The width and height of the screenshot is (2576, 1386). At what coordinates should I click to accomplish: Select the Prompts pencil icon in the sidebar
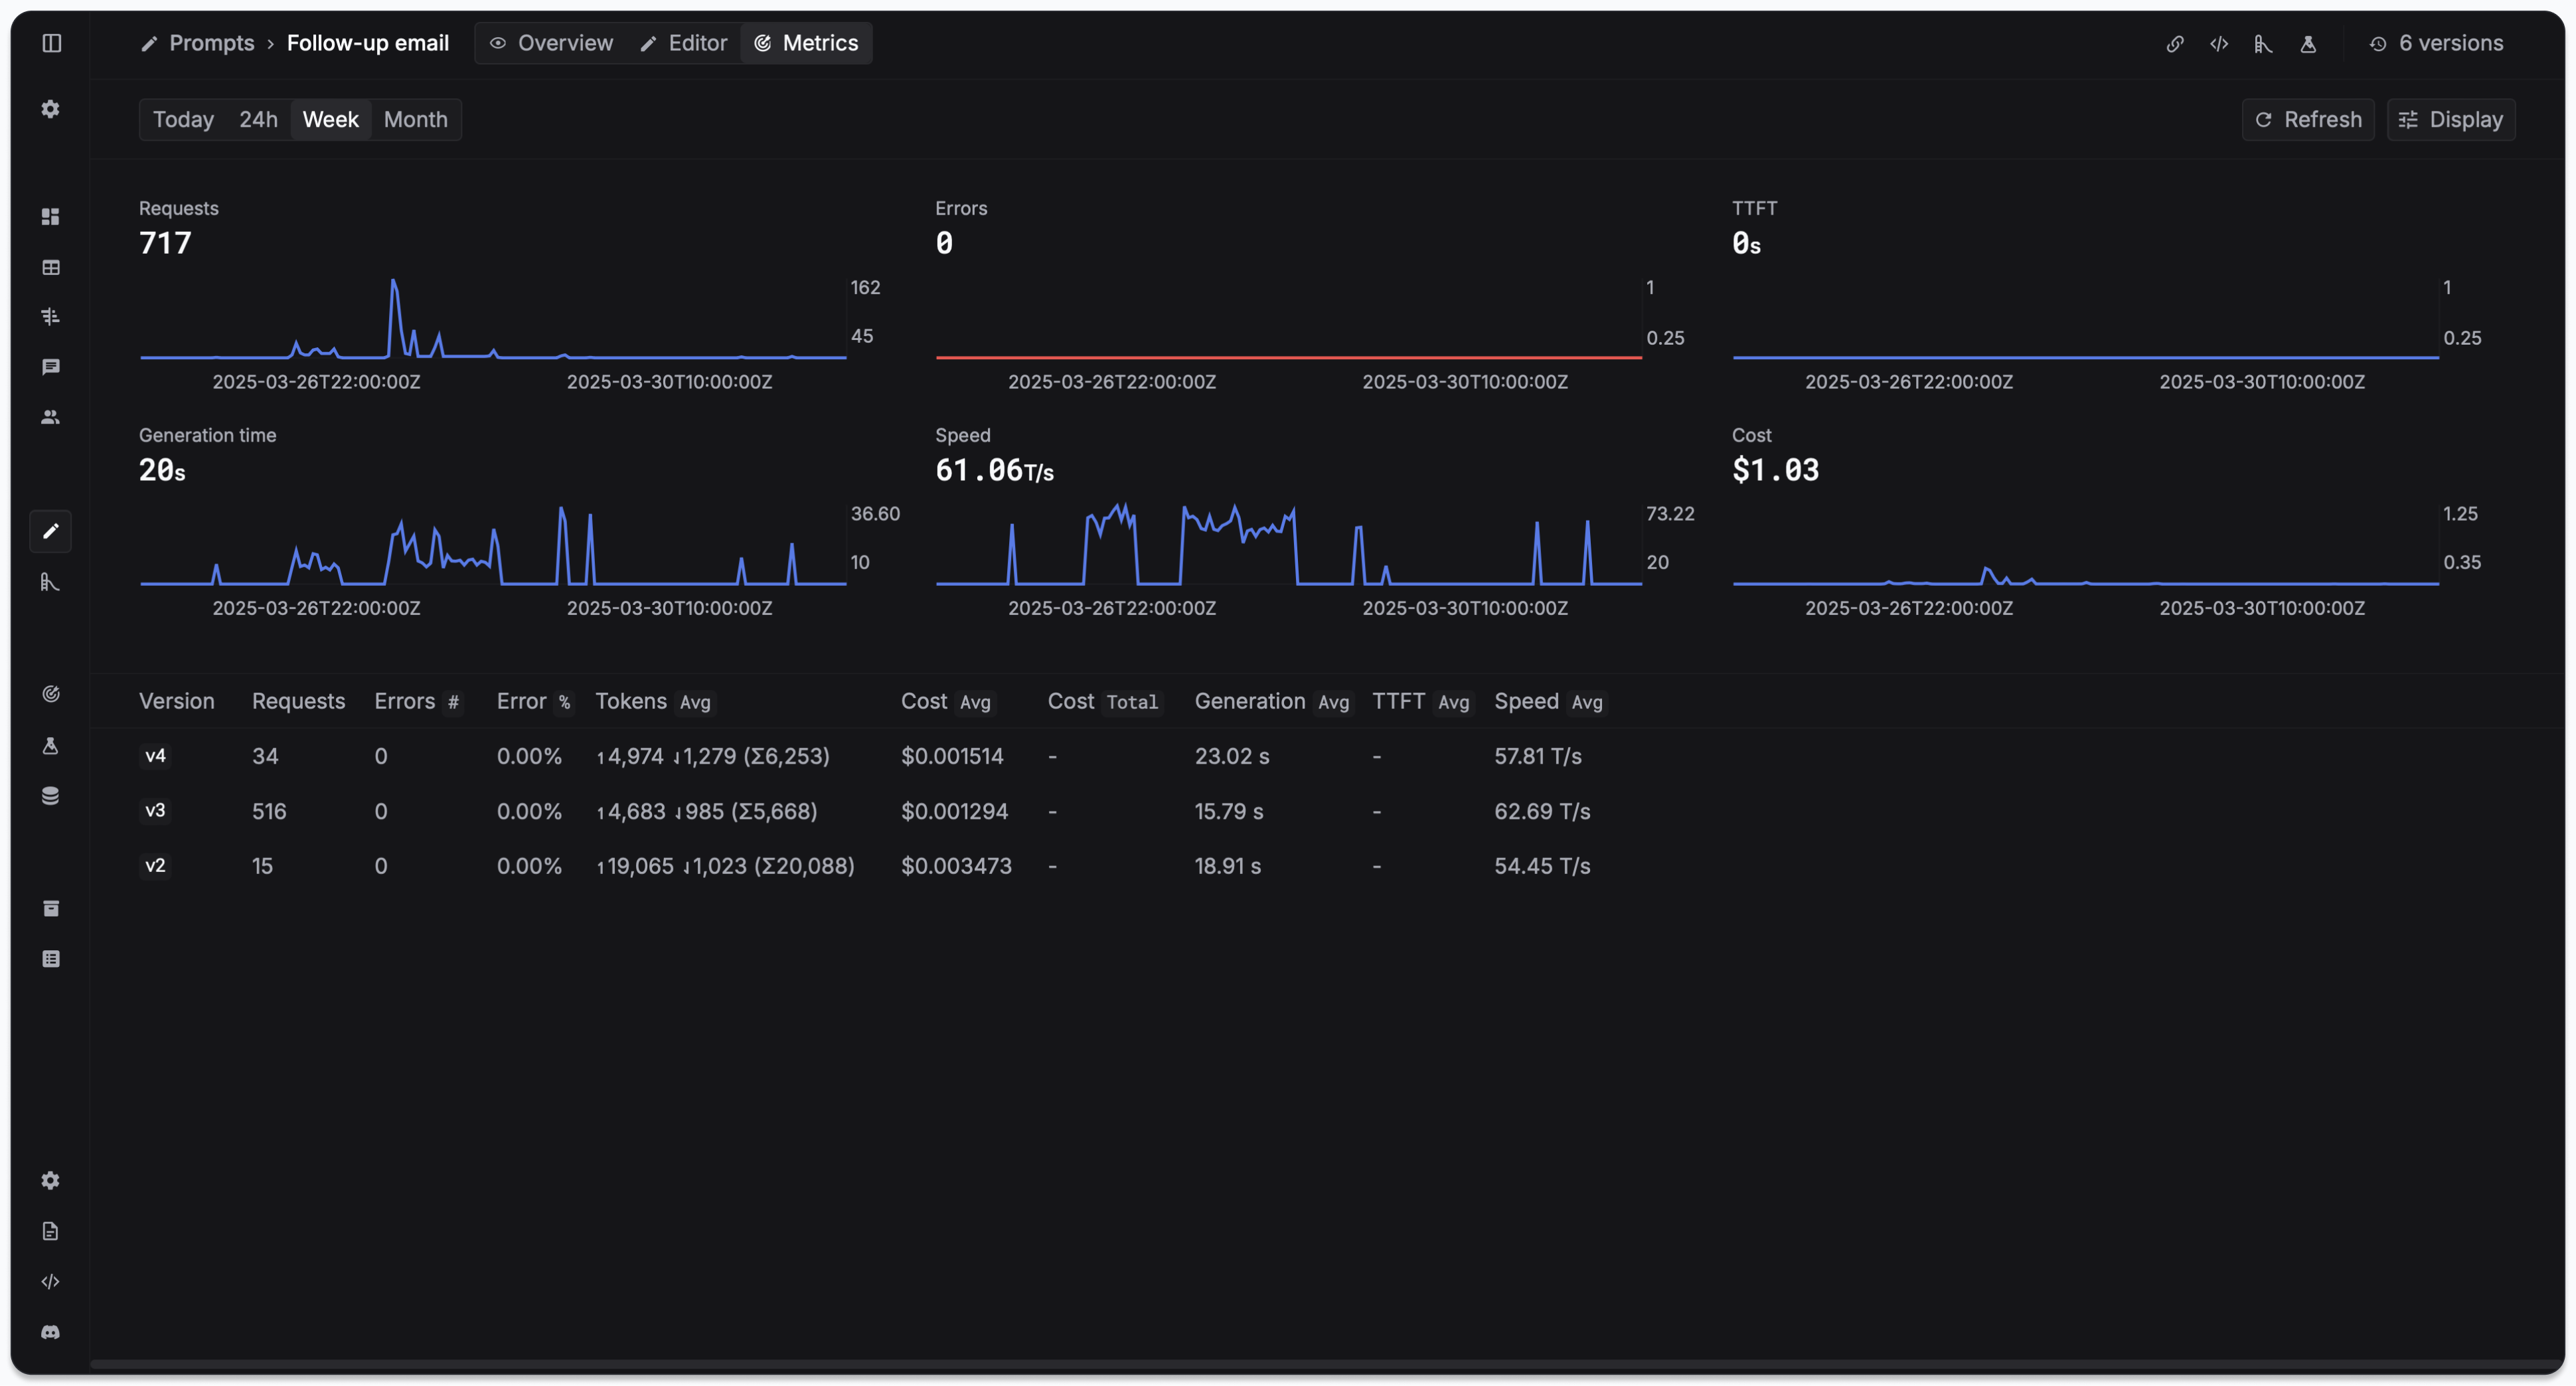pos(50,531)
